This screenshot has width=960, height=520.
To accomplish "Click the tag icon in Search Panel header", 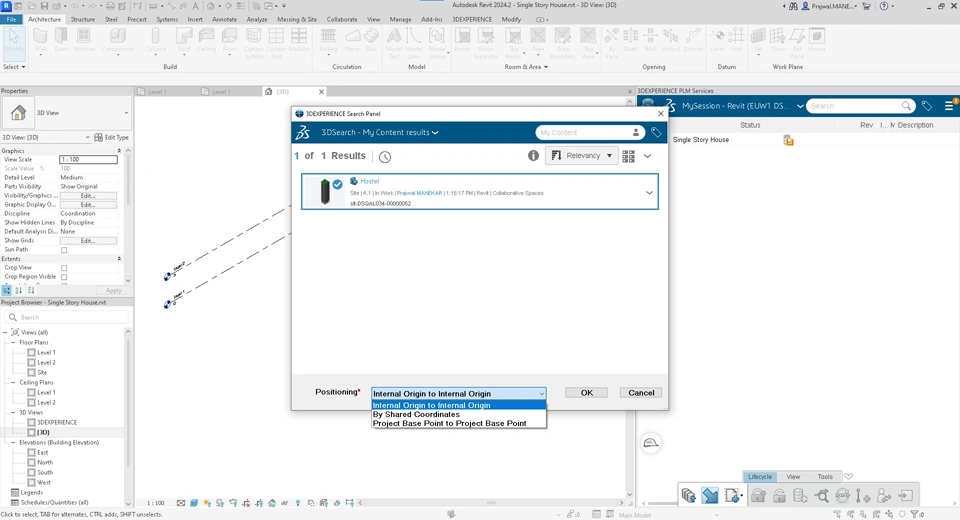I will [656, 132].
